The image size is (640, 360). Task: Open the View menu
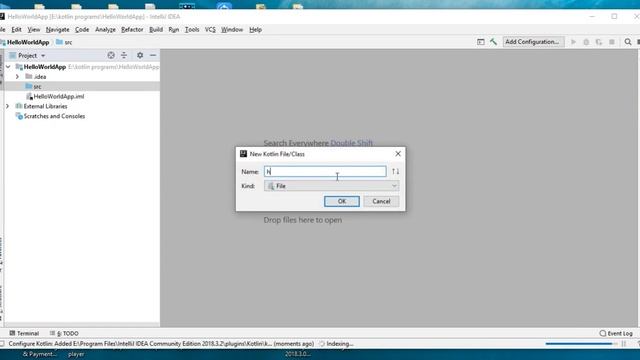(x=34, y=29)
